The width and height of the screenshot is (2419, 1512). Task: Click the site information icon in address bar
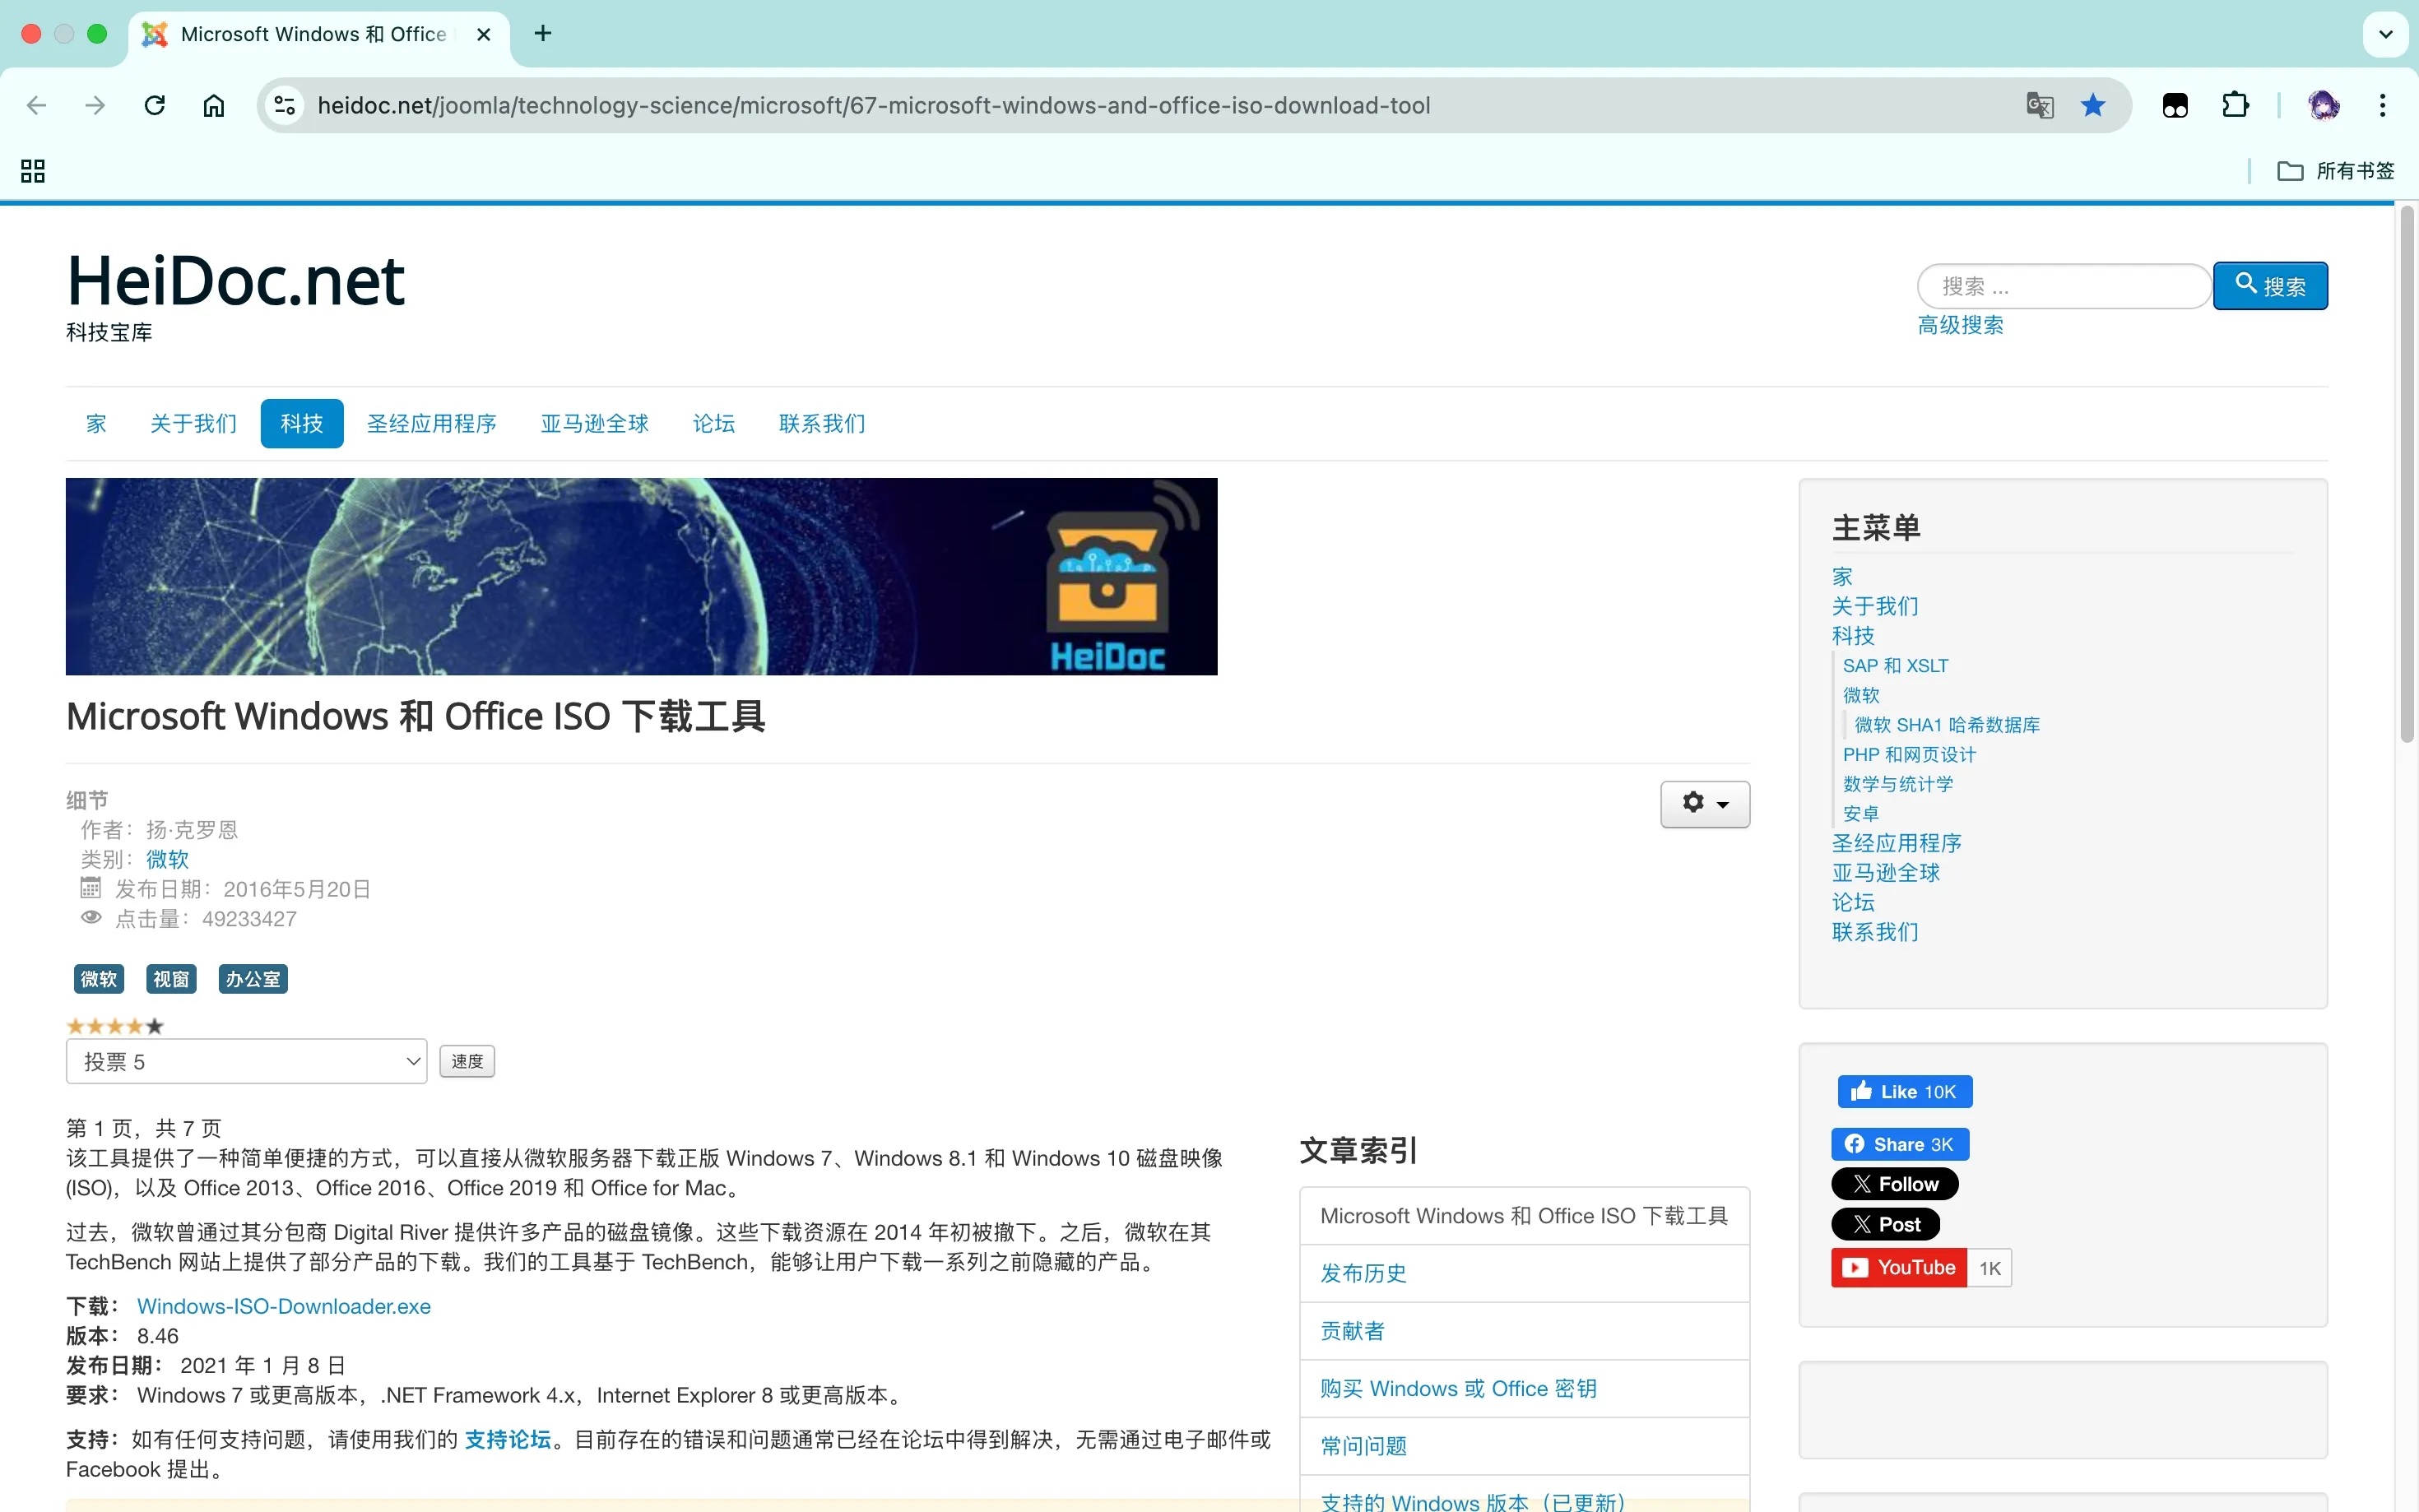[x=285, y=105]
